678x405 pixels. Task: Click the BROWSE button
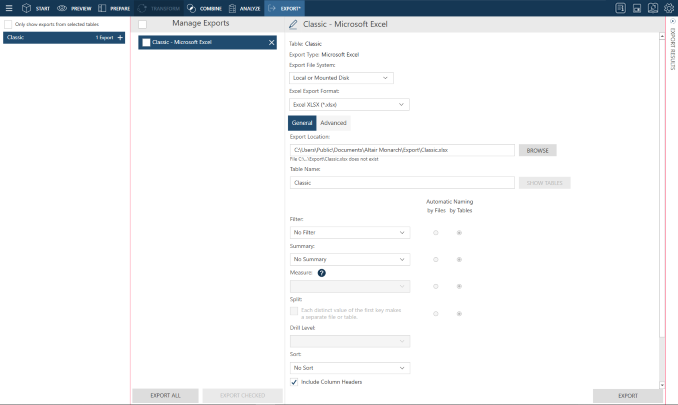[x=537, y=150]
